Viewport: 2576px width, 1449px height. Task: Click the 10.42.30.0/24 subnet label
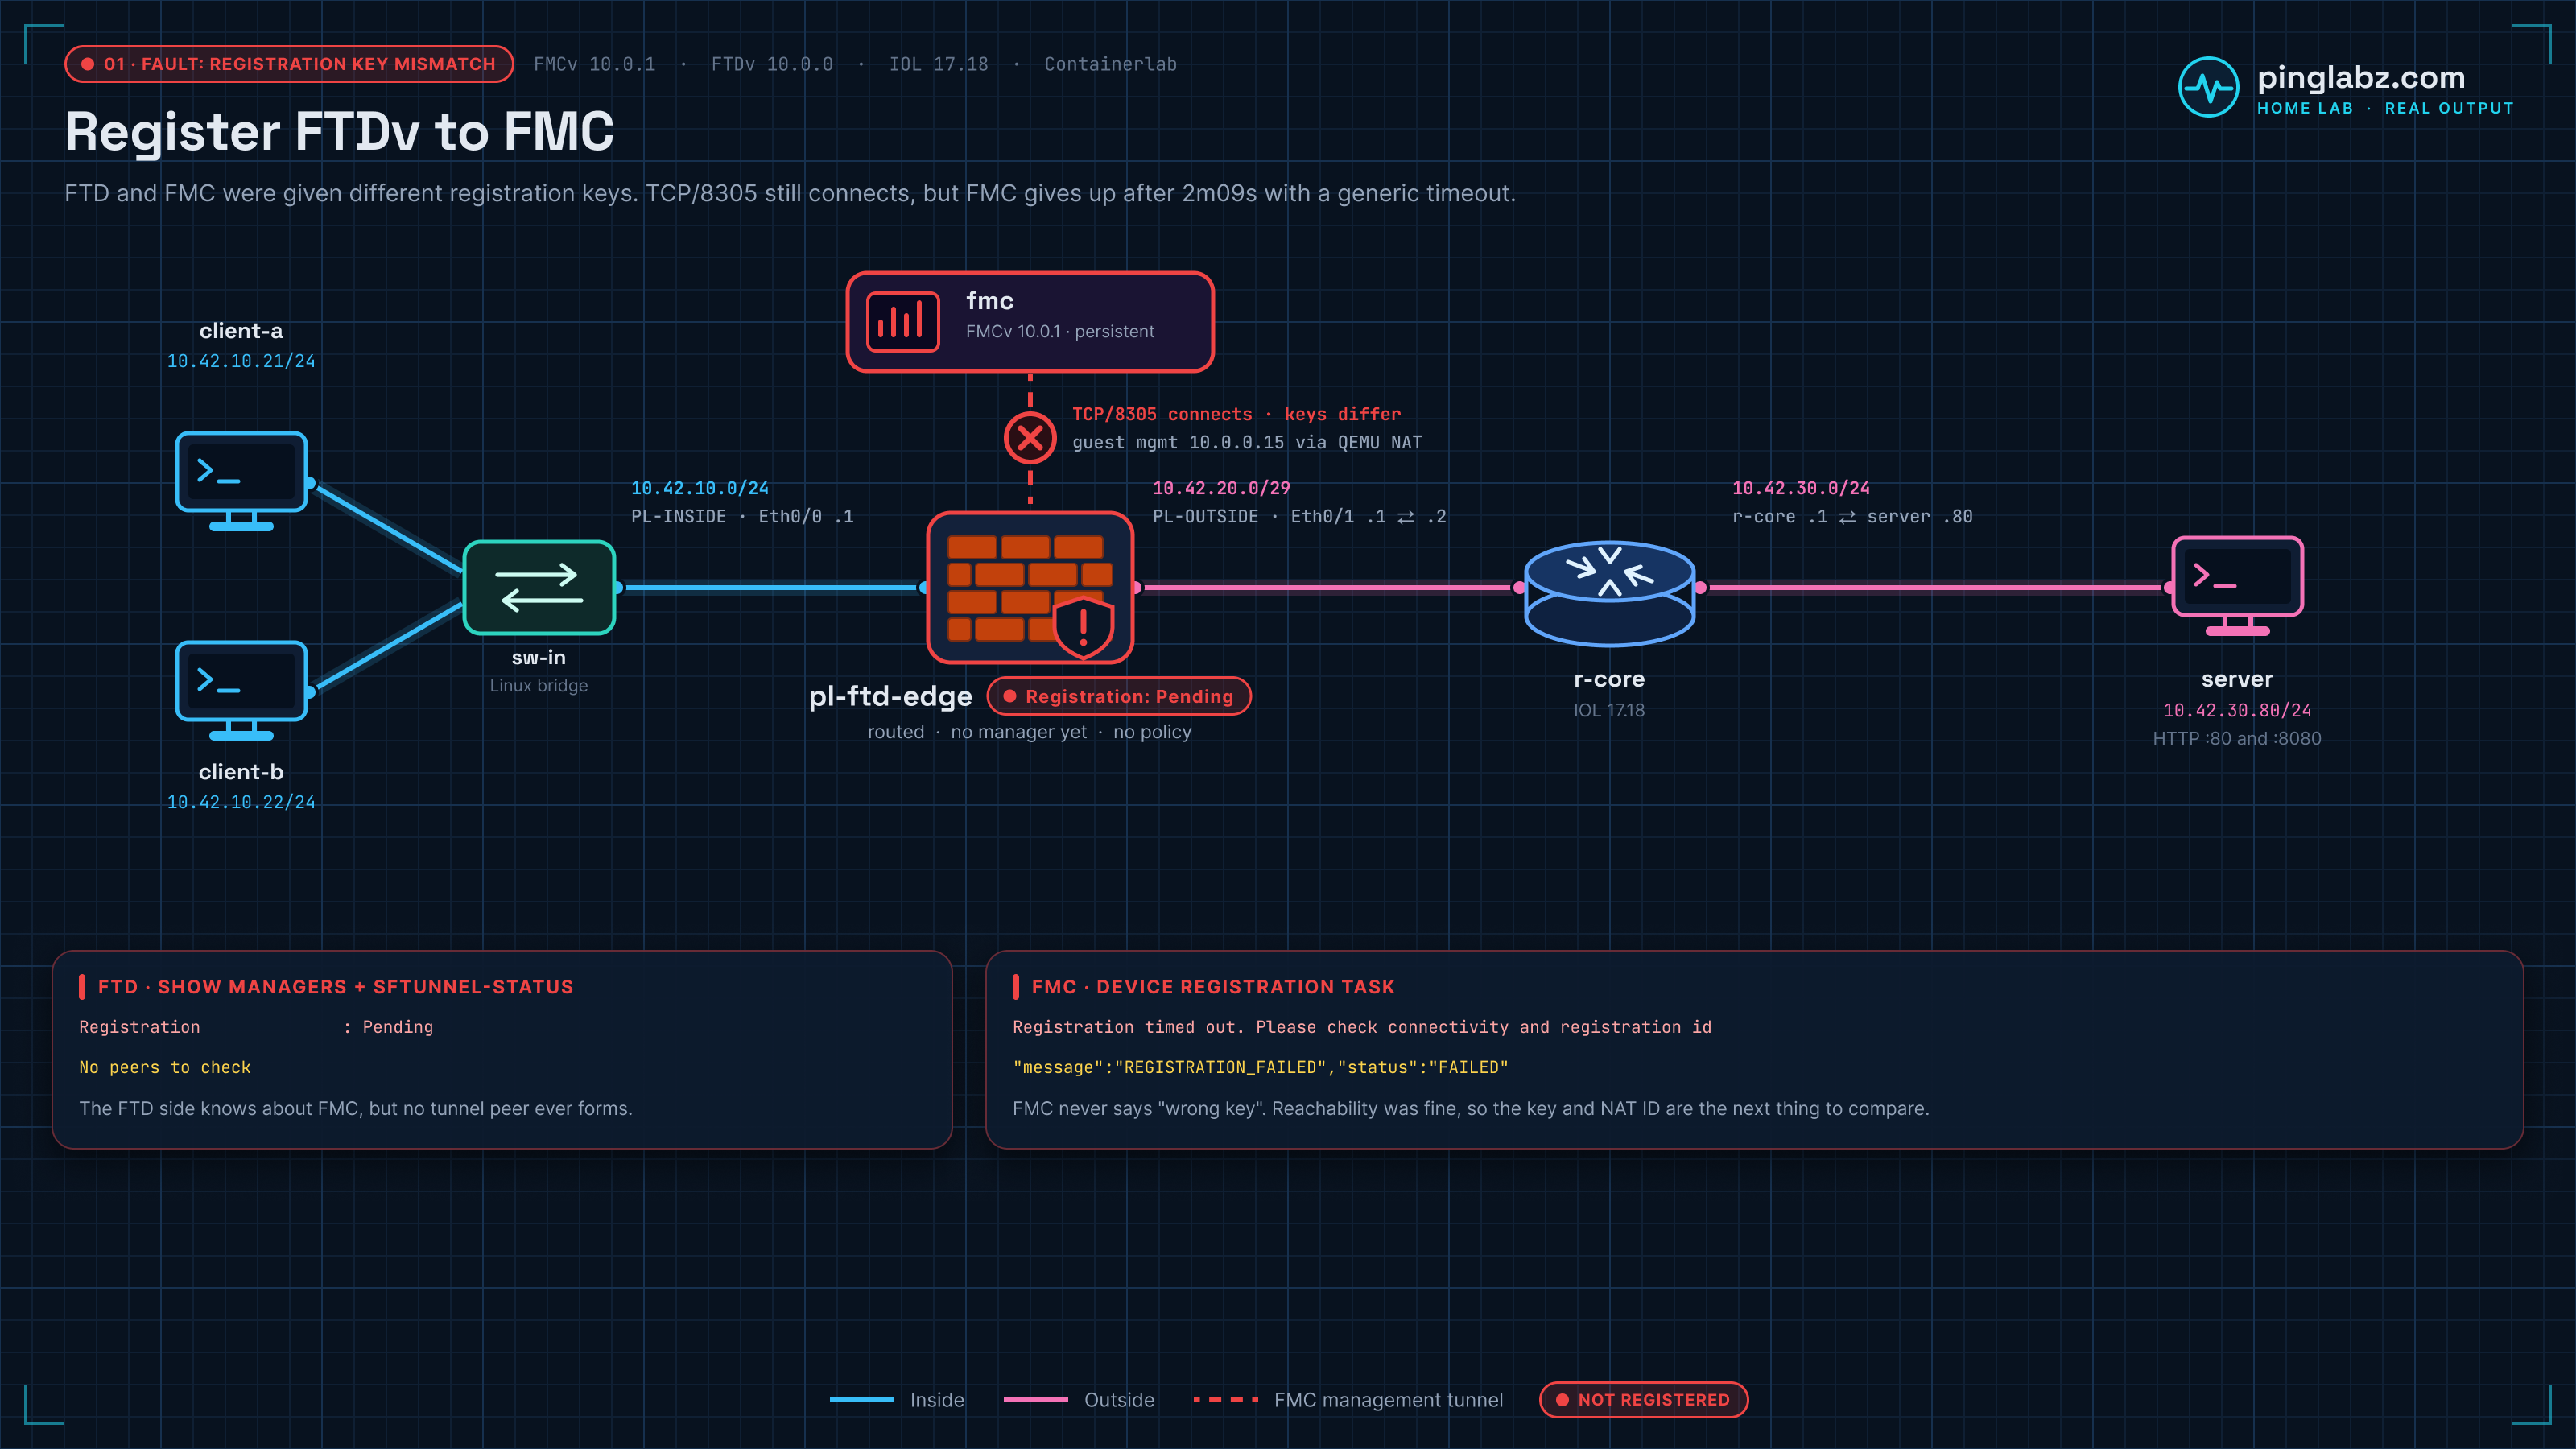click(x=1801, y=488)
